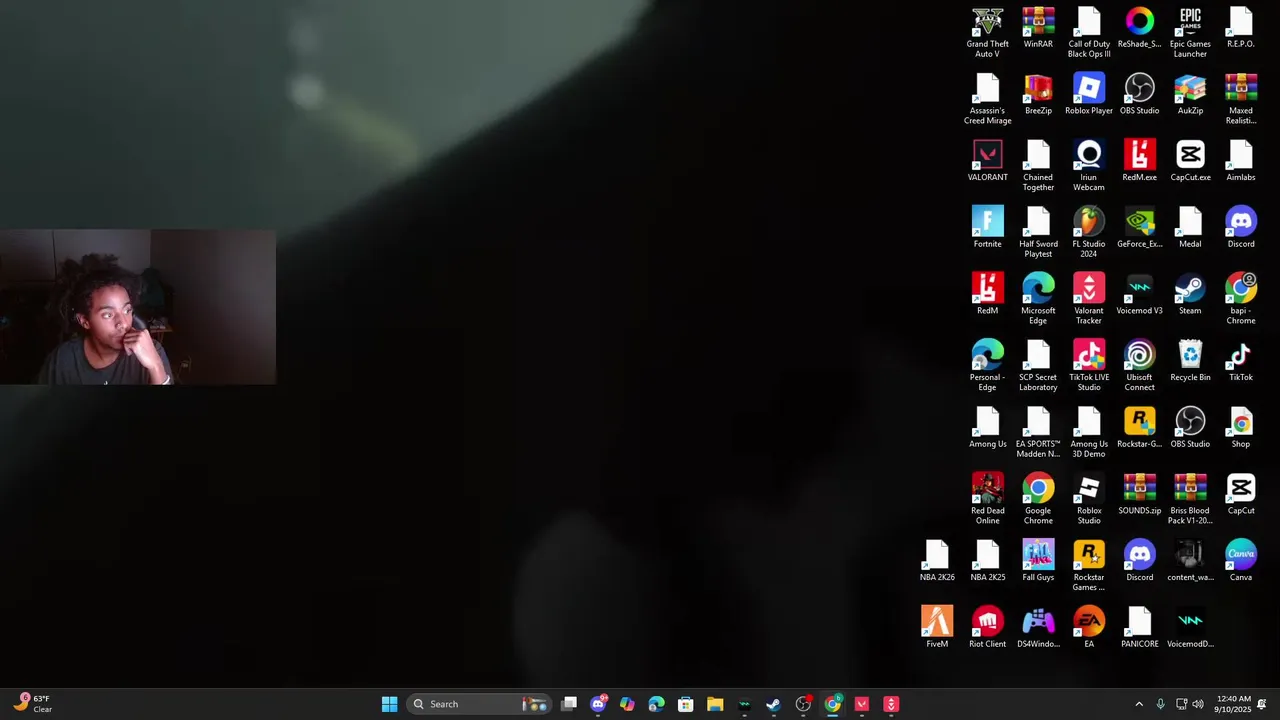Open the TikTok desktop shortcut
The height and width of the screenshot is (720, 1280).
[1241, 361]
